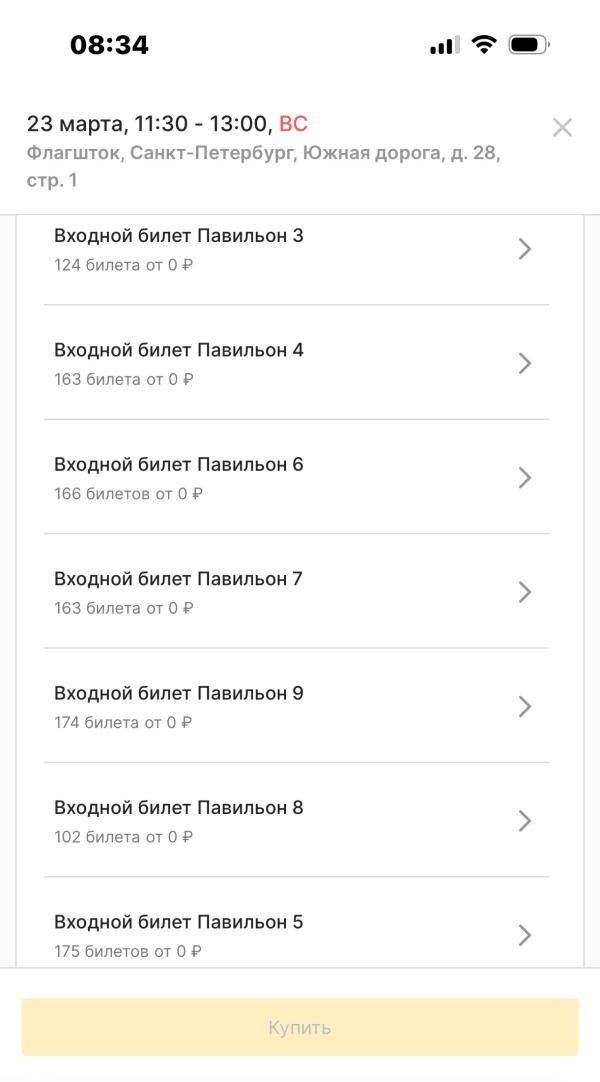600x1082 pixels.
Task: Select Входной билет Павильон 7 entry
Action: (179, 579)
